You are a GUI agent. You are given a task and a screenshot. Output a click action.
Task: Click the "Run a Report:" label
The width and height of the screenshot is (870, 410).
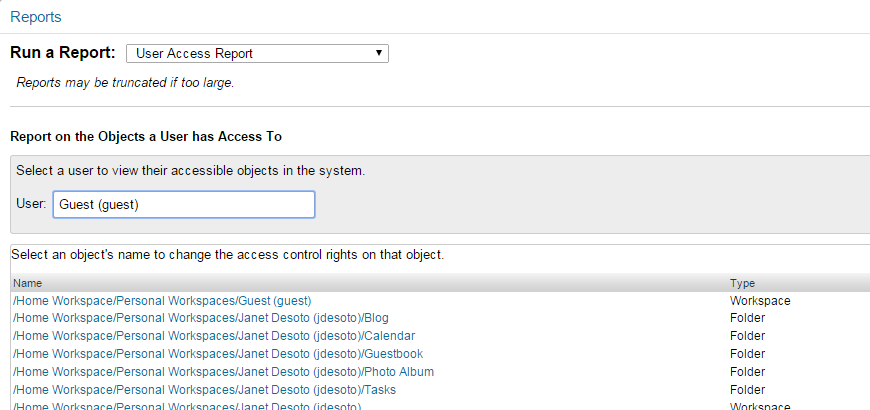coord(62,53)
